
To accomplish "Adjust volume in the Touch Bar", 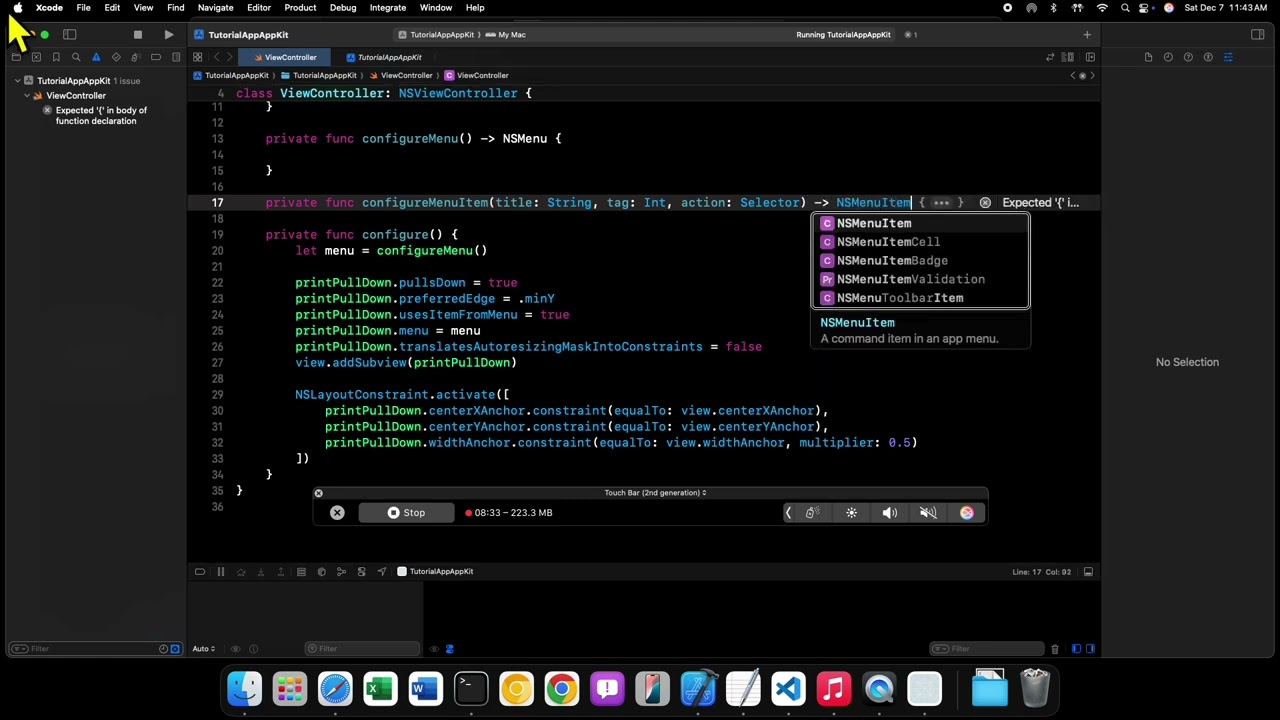I will [x=890, y=513].
